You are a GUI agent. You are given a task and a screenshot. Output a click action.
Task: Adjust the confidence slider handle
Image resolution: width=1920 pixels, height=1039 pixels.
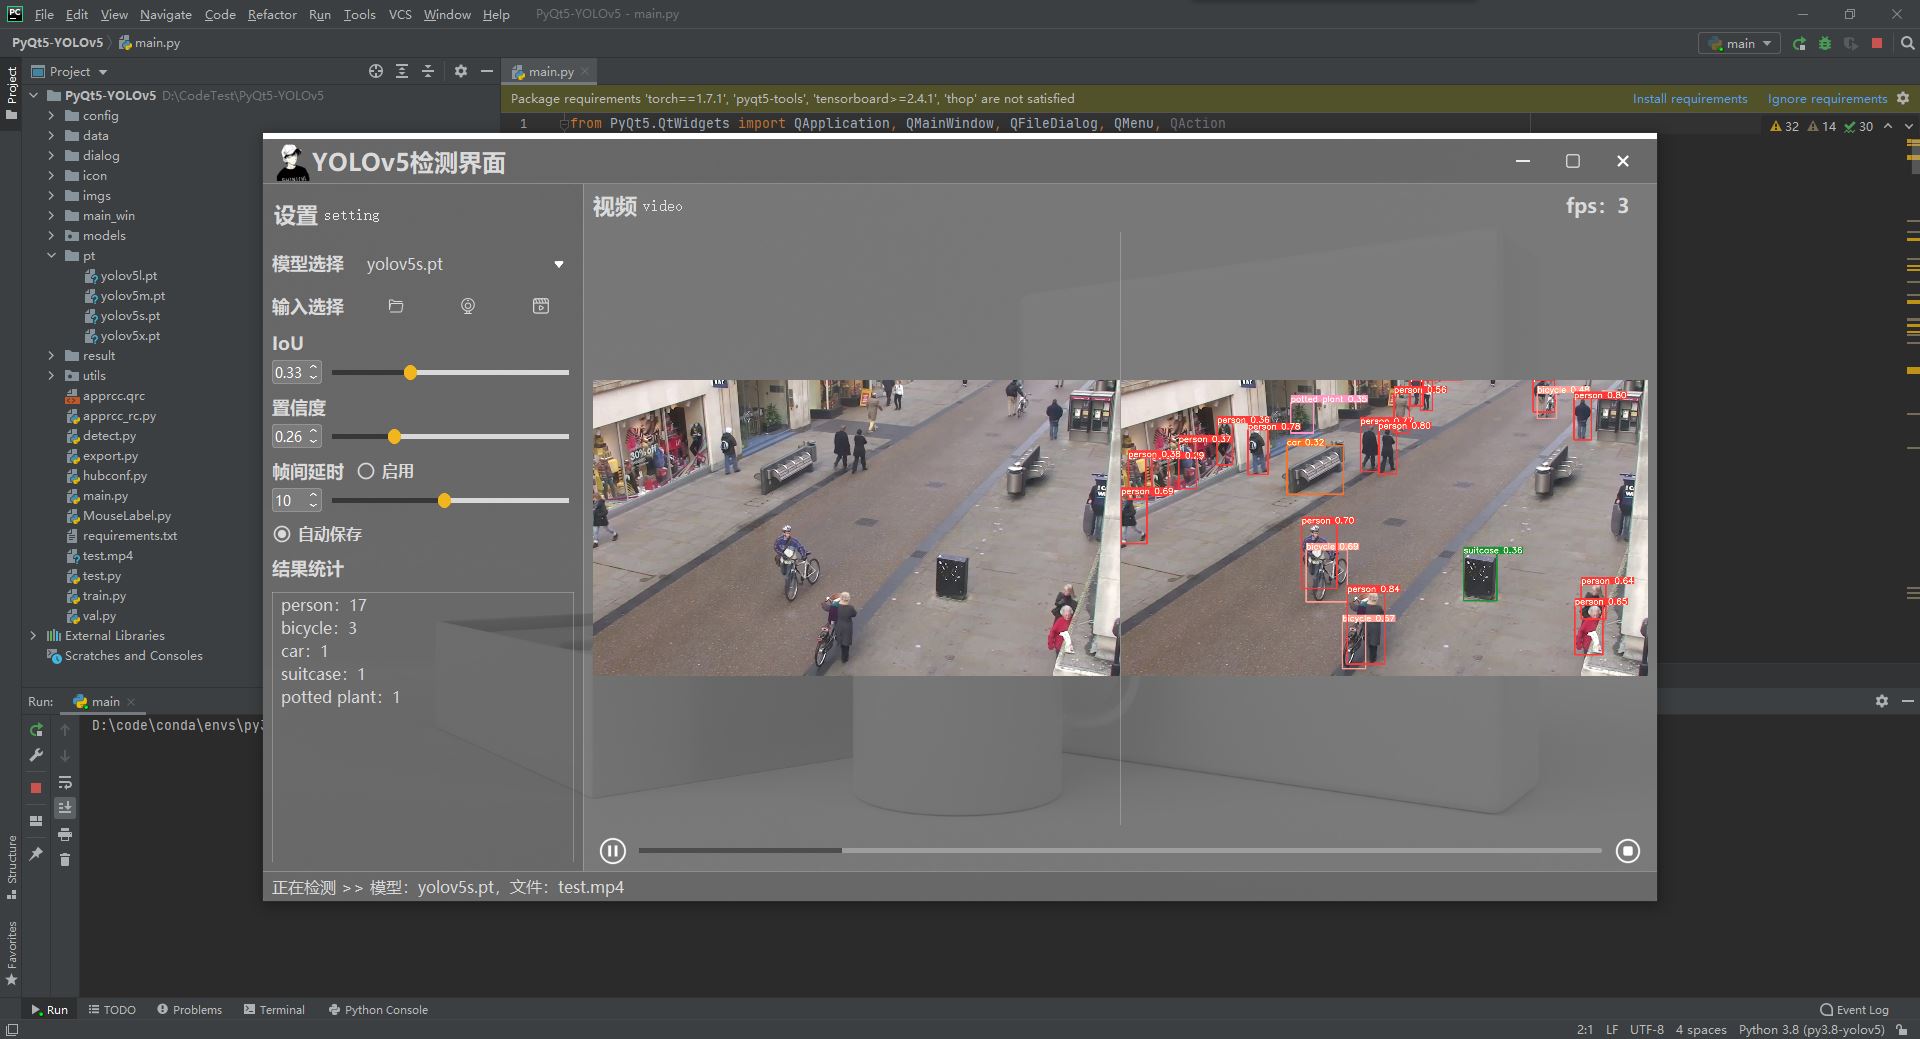(x=394, y=436)
